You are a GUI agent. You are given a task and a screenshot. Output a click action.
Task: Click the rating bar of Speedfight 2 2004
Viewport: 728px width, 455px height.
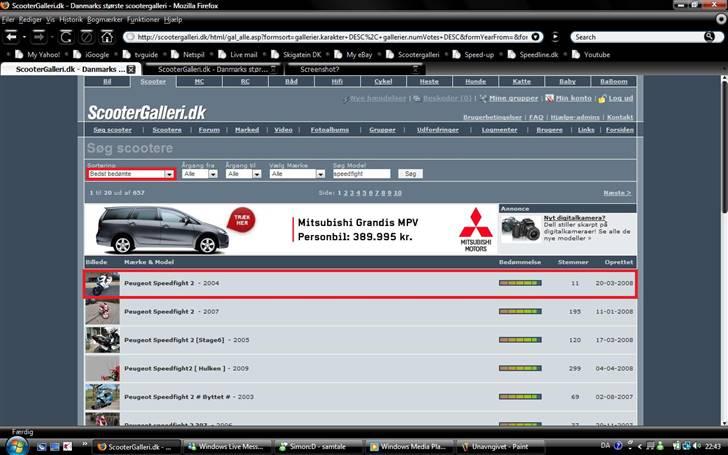click(520, 283)
